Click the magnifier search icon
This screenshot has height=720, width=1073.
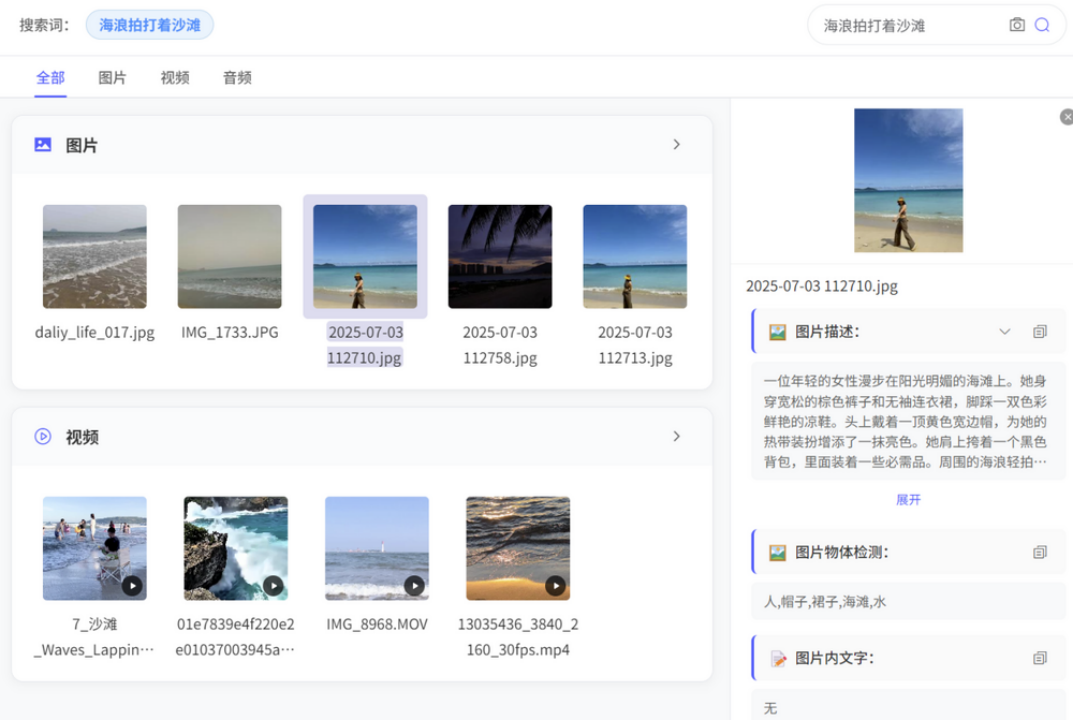click(1042, 25)
